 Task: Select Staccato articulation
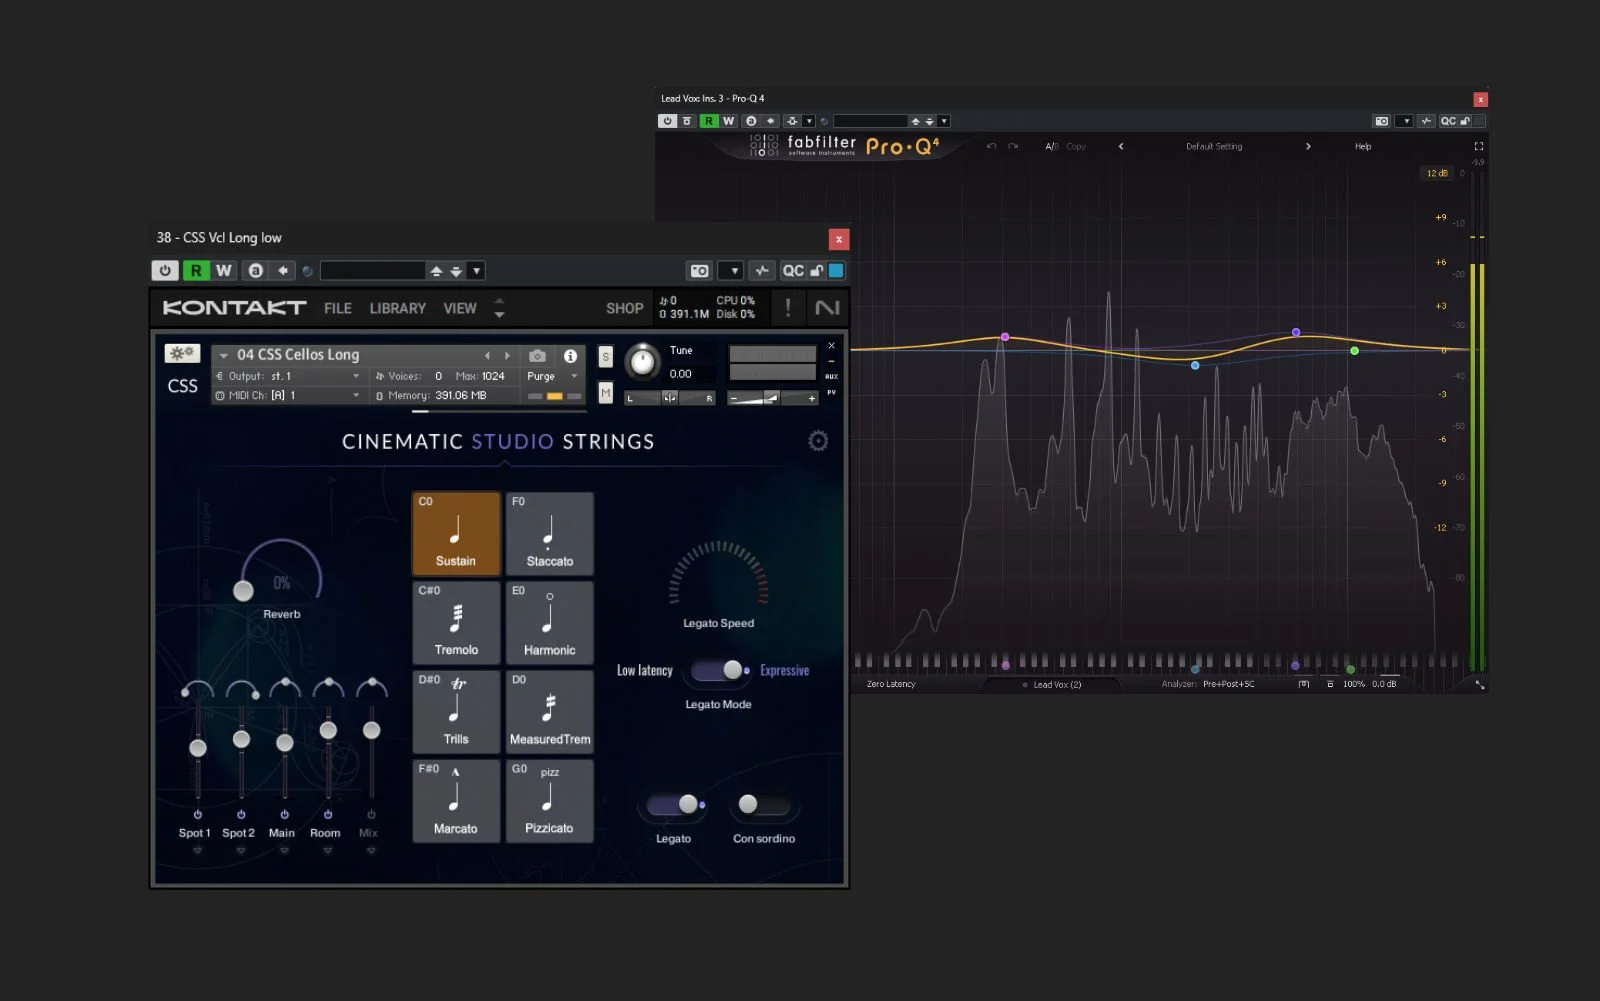click(550, 533)
